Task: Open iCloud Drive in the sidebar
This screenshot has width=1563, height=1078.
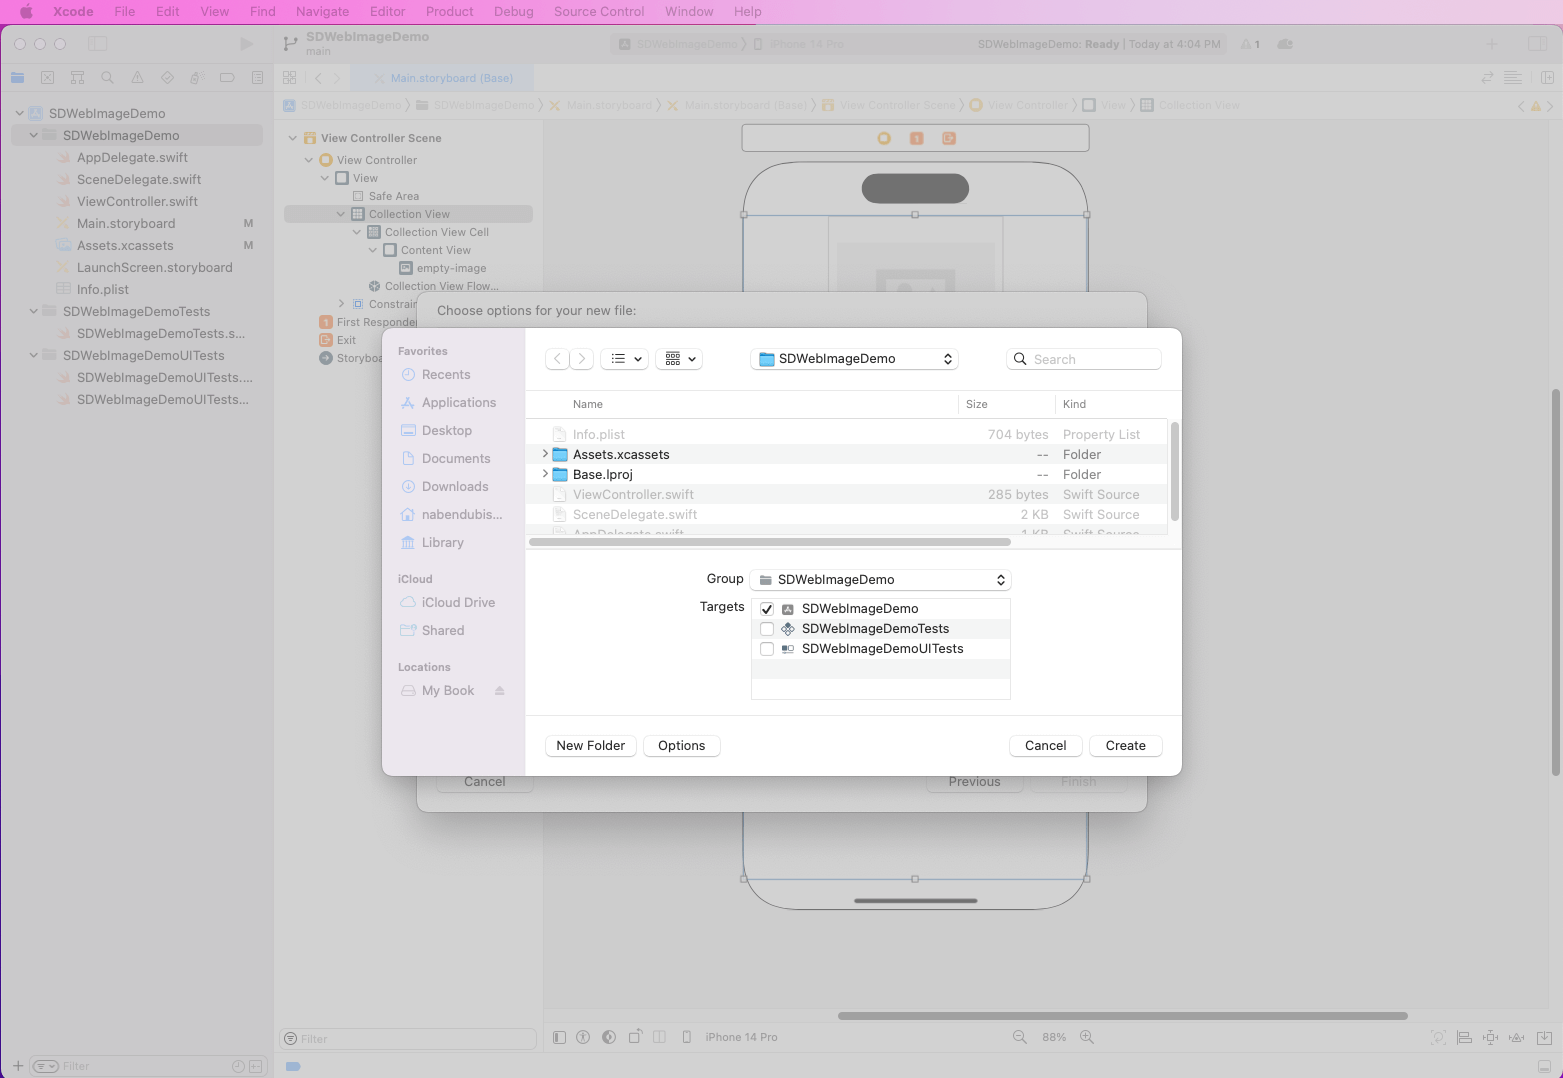Action: tap(457, 603)
